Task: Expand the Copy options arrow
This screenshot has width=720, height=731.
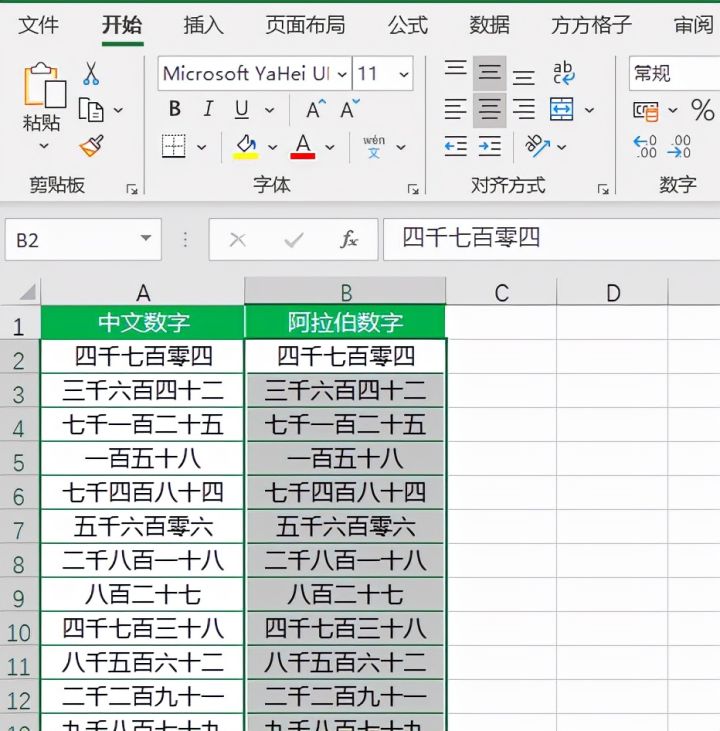Action: coord(118,110)
